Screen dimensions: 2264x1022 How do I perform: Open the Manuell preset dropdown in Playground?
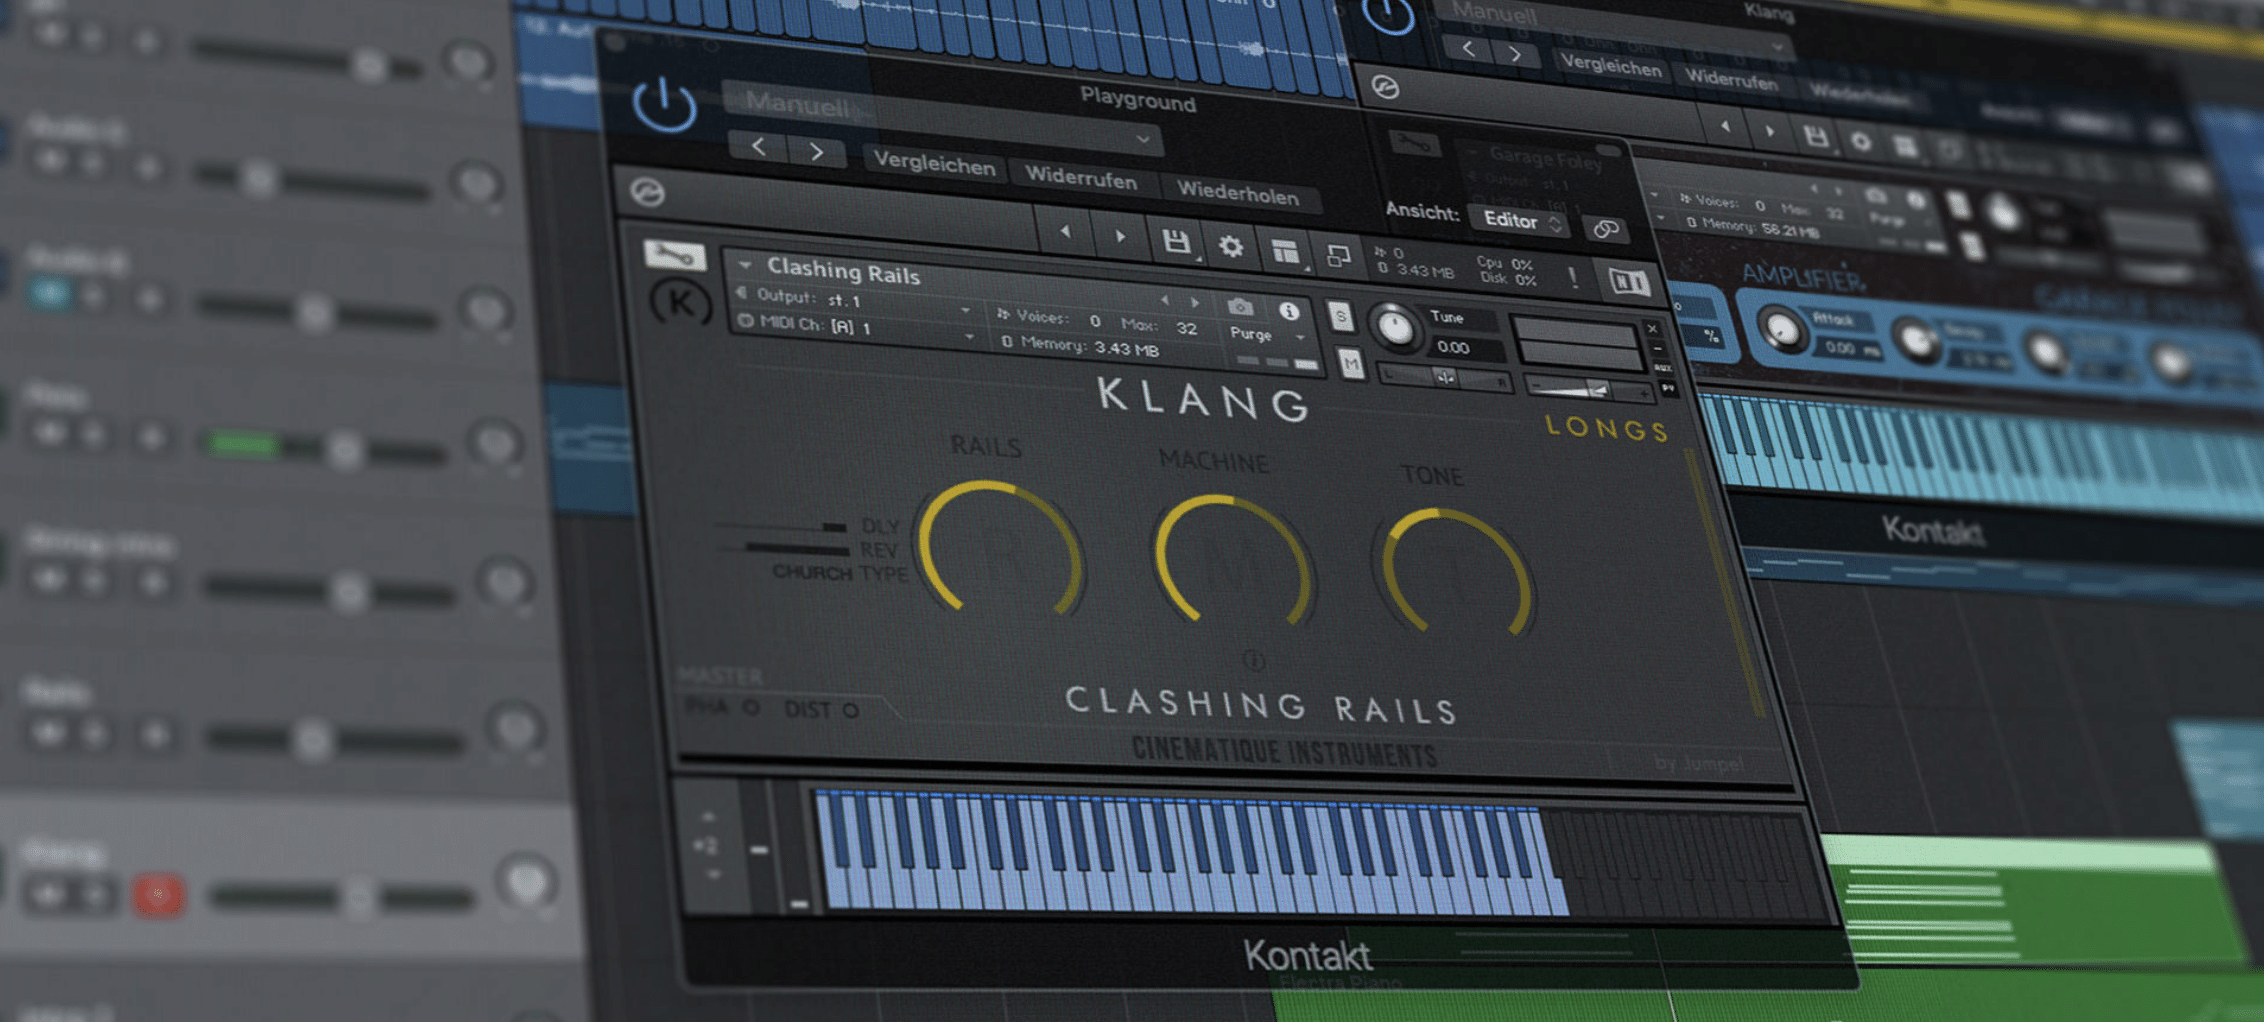944,120
